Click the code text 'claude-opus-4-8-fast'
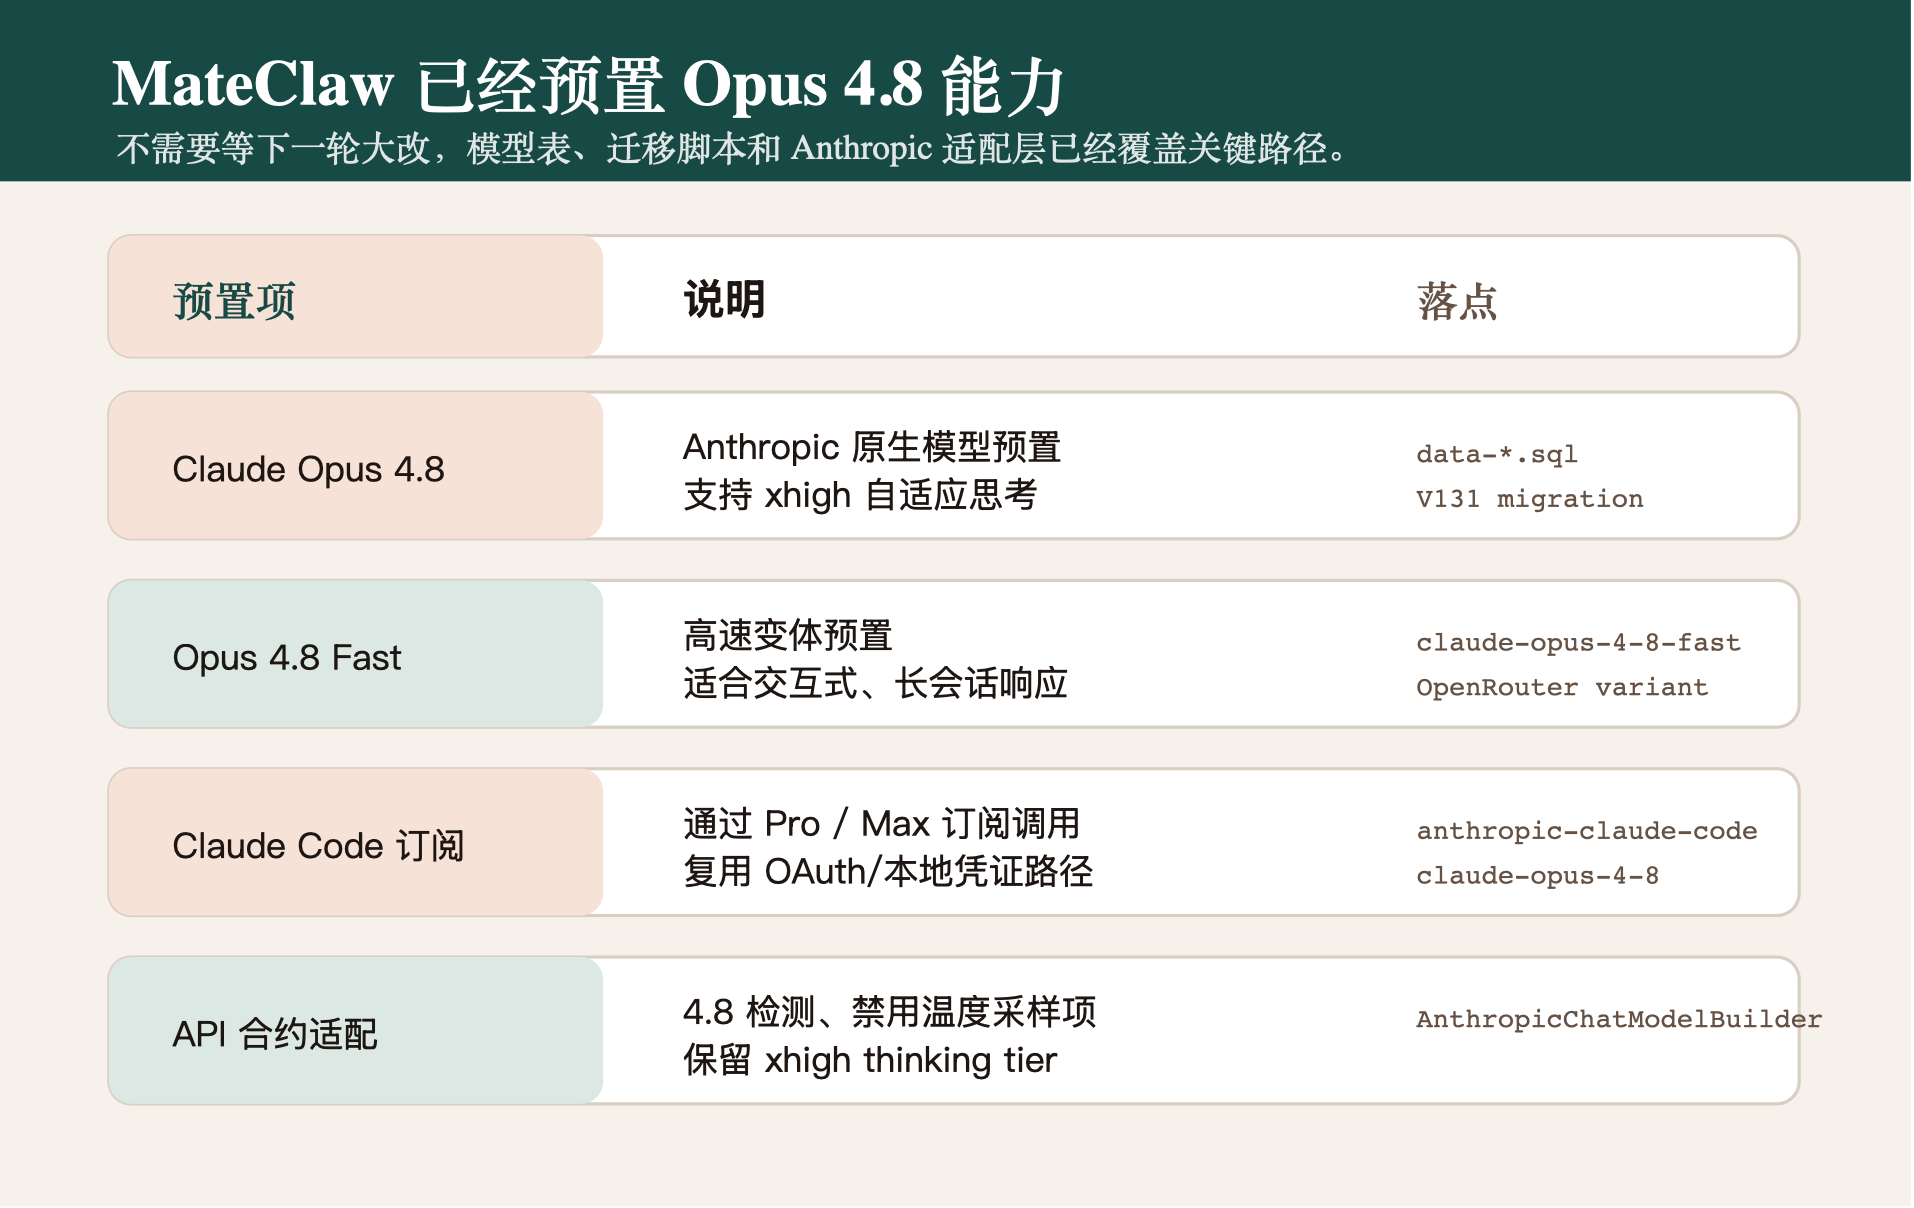This screenshot has height=1208, width=1914. pyautogui.click(x=1578, y=642)
